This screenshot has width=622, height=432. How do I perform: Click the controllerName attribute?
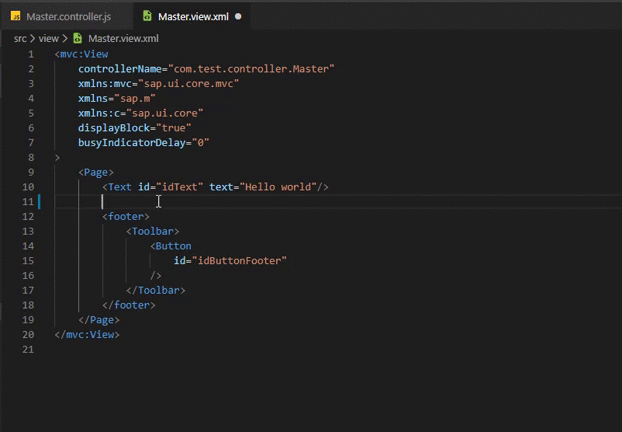pyautogui.click(x=120, y=69)
